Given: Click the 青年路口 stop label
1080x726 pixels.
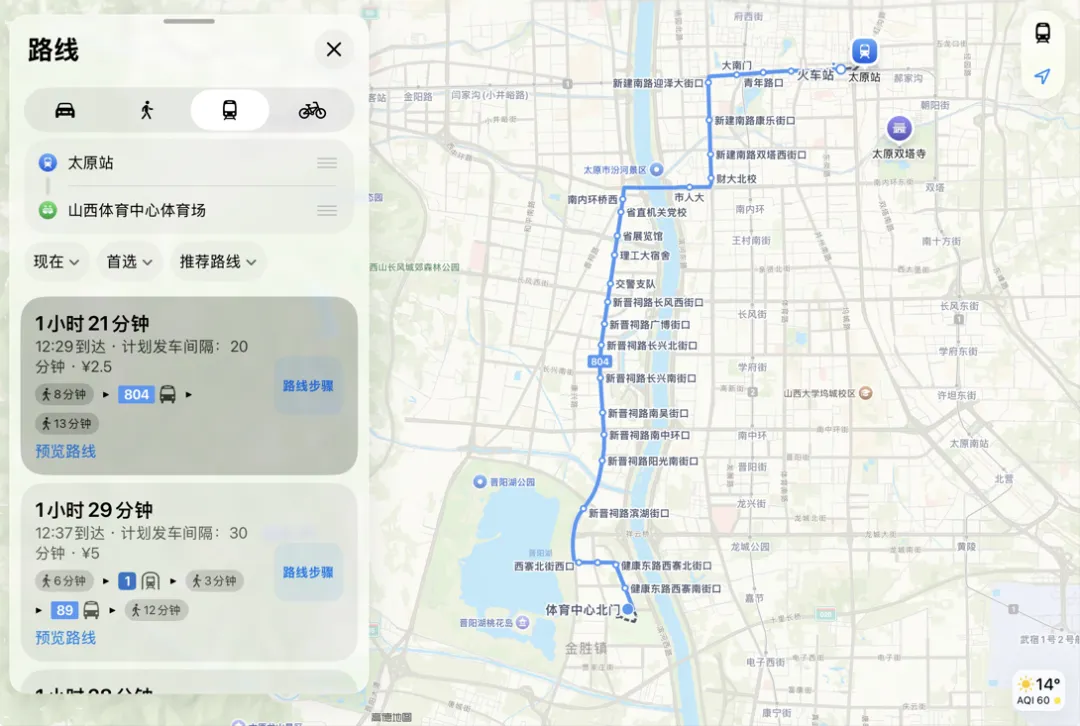Looking at the screenshot, I should [x=763, y=83].
